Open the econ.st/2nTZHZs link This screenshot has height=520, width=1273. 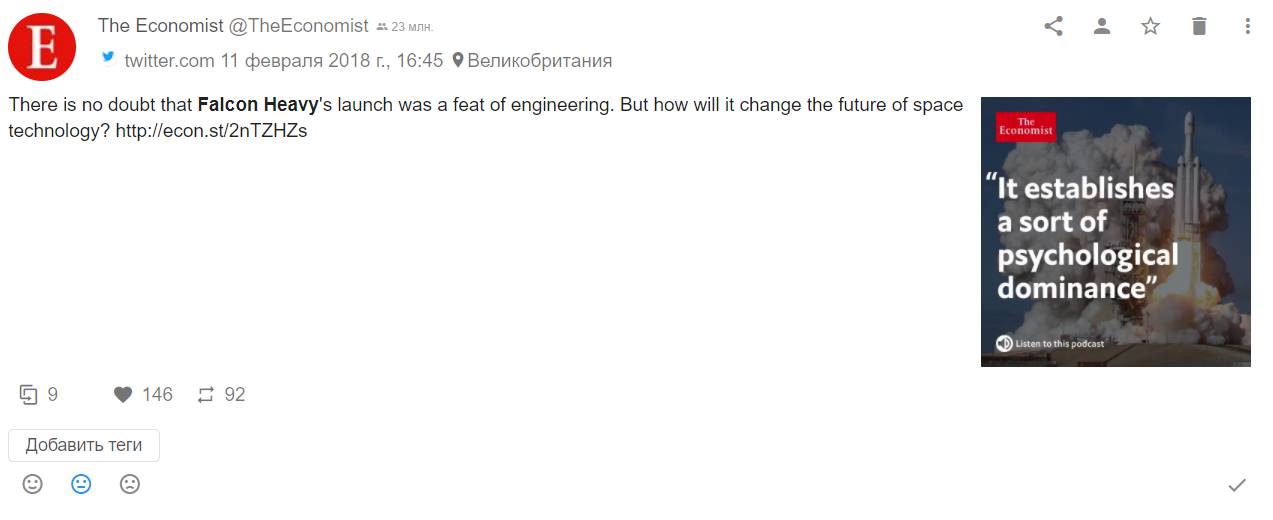pos(211,131)
